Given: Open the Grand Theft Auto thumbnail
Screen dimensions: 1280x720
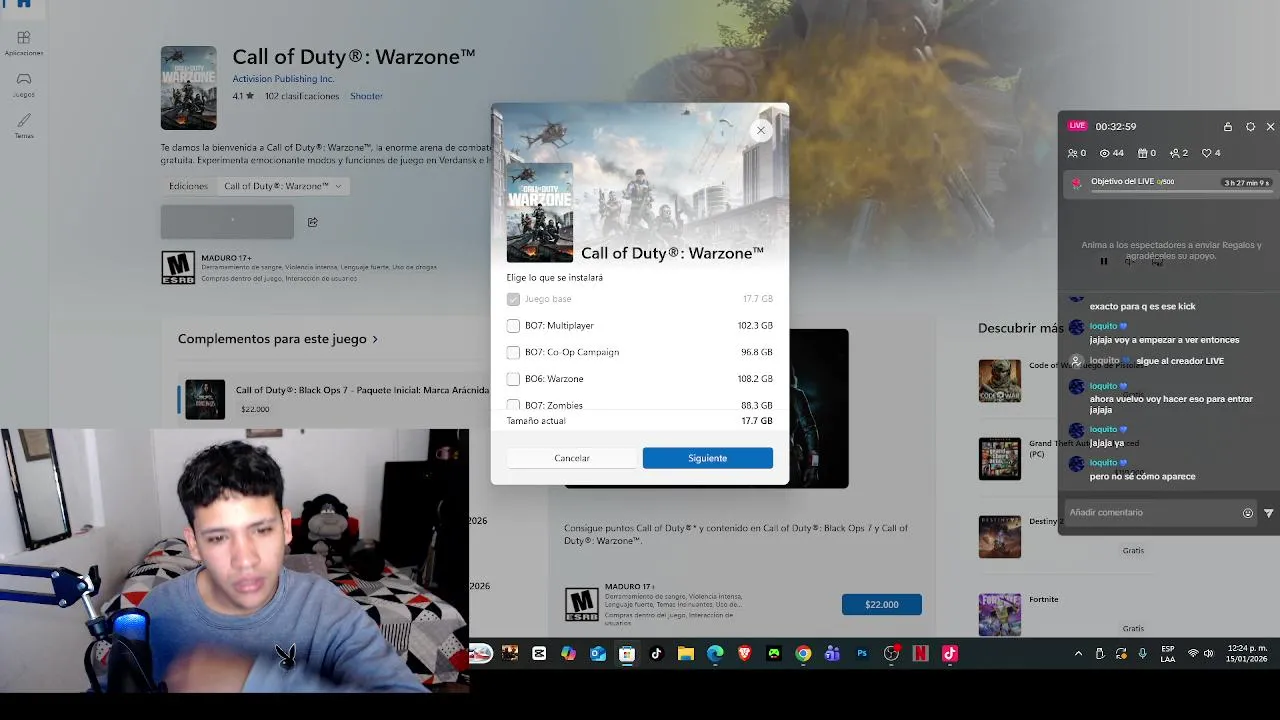Looking at the screenshot, I should point(1000,459).
